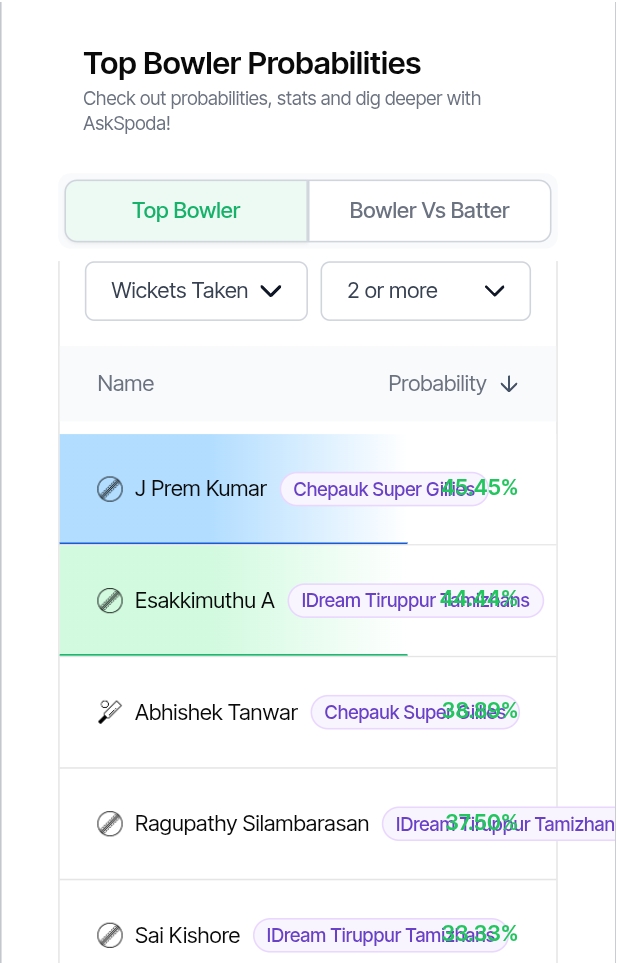This screenshot has height=963, width=618.
Task: Click IDream Tiruppur Tamizhans tag for Sai Kishore
Action: (380, 935)
